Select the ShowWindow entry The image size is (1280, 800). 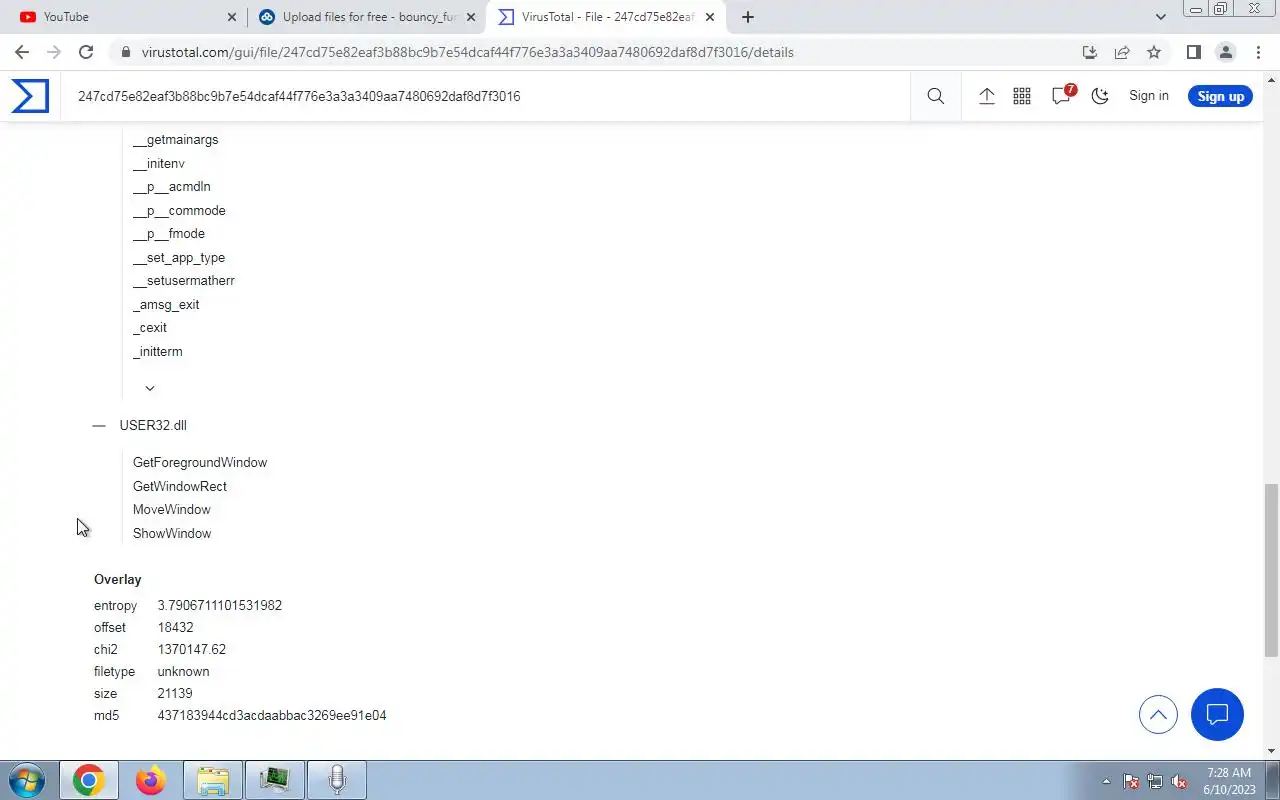(172, 534)
